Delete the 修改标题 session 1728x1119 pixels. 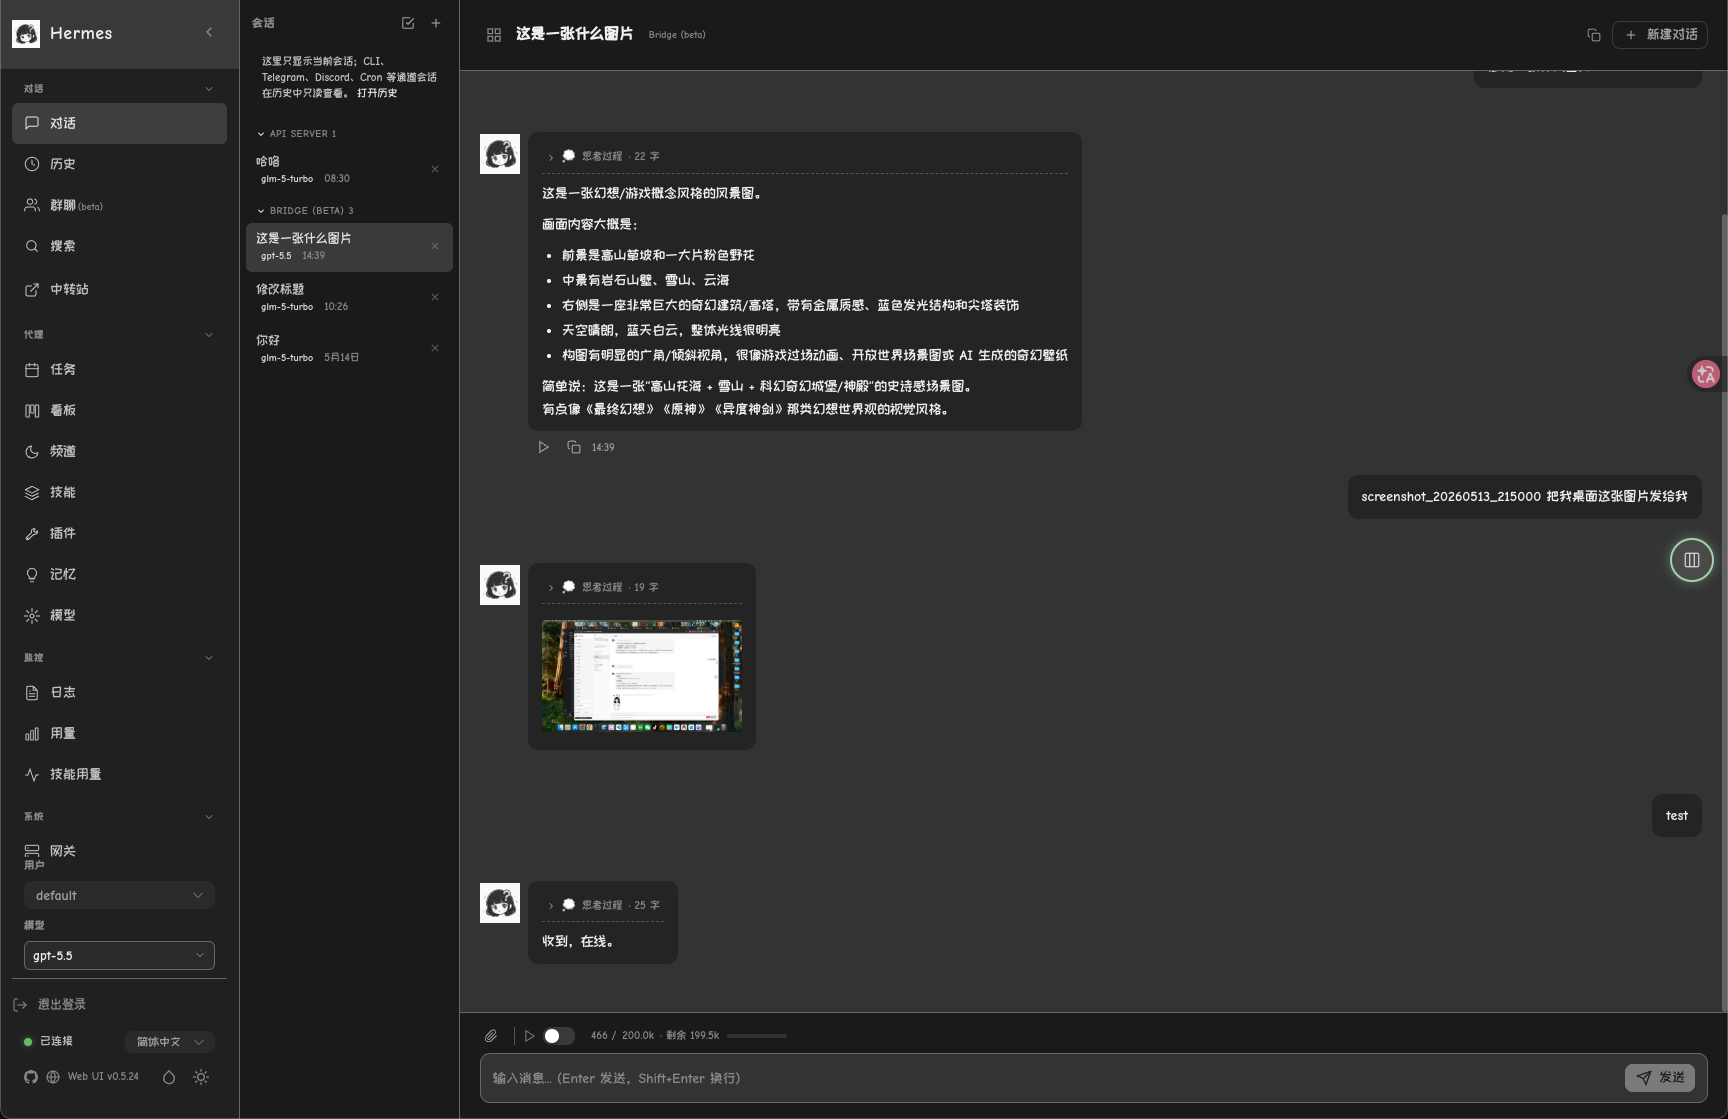coord(435,297)
